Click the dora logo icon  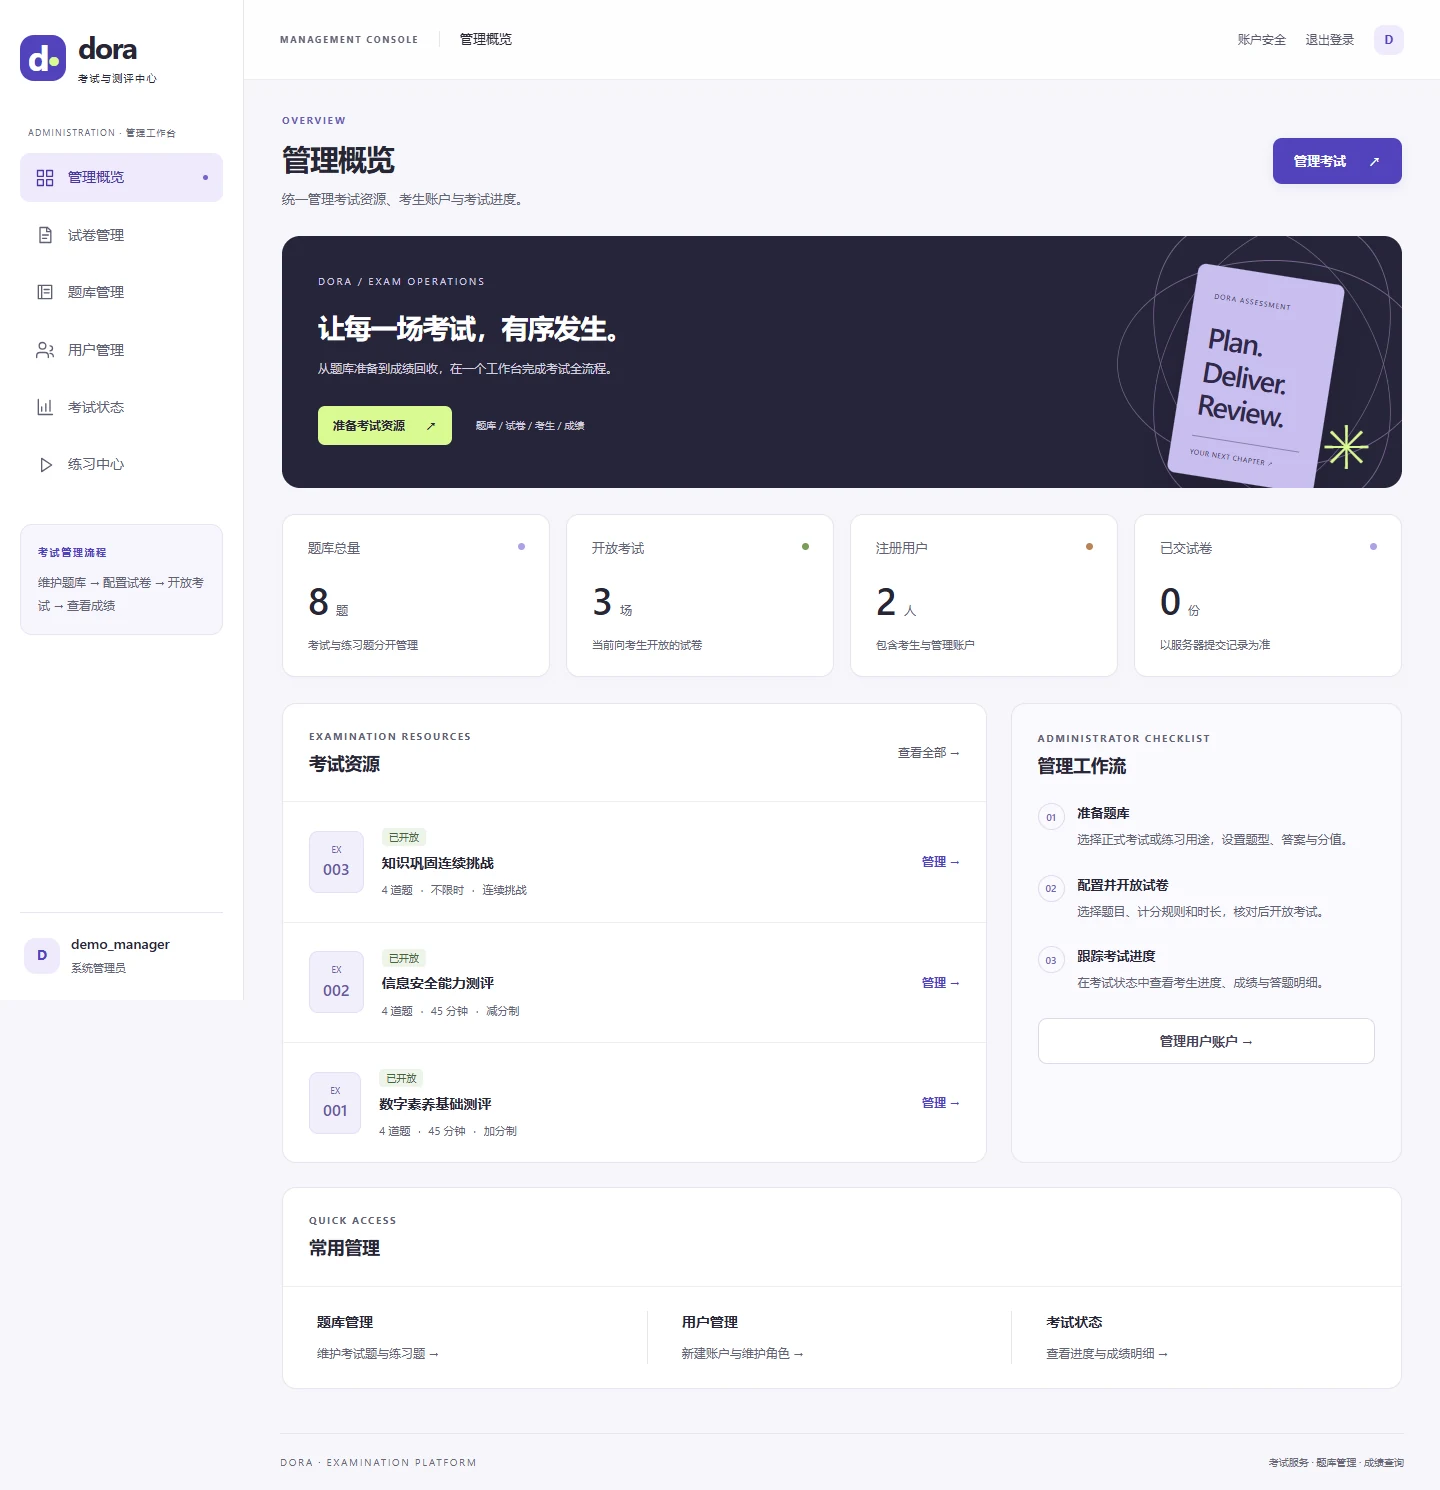pos(43,58)
